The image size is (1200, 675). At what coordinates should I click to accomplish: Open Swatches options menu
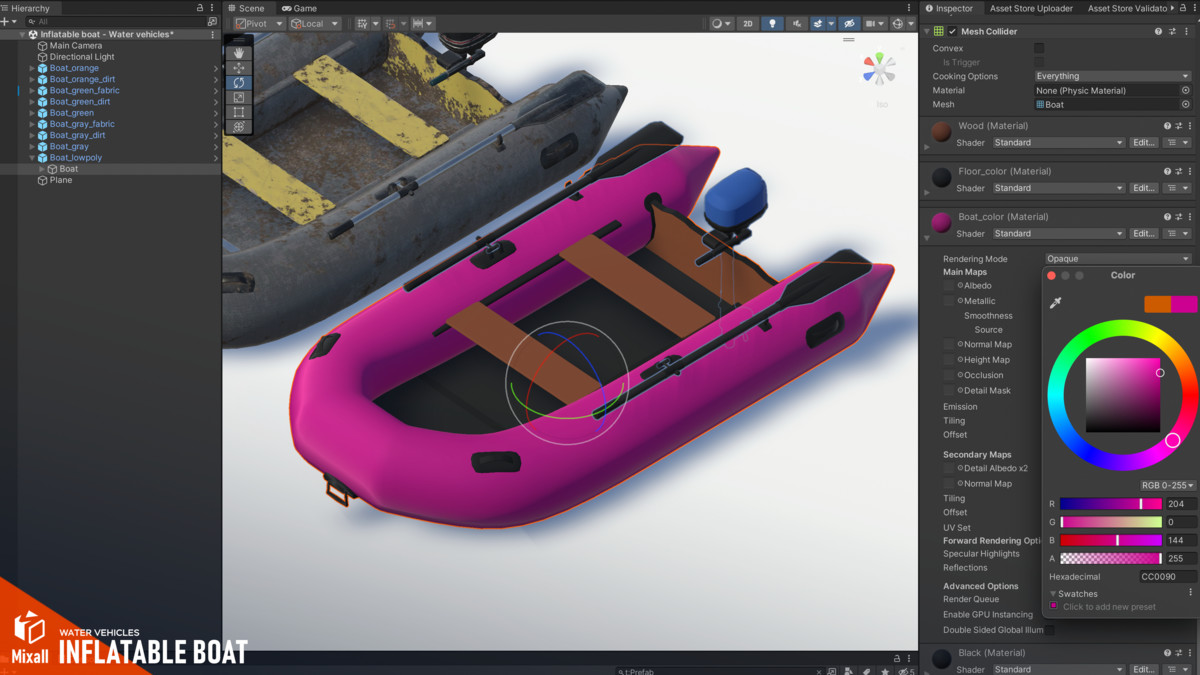click(1190, 593)
